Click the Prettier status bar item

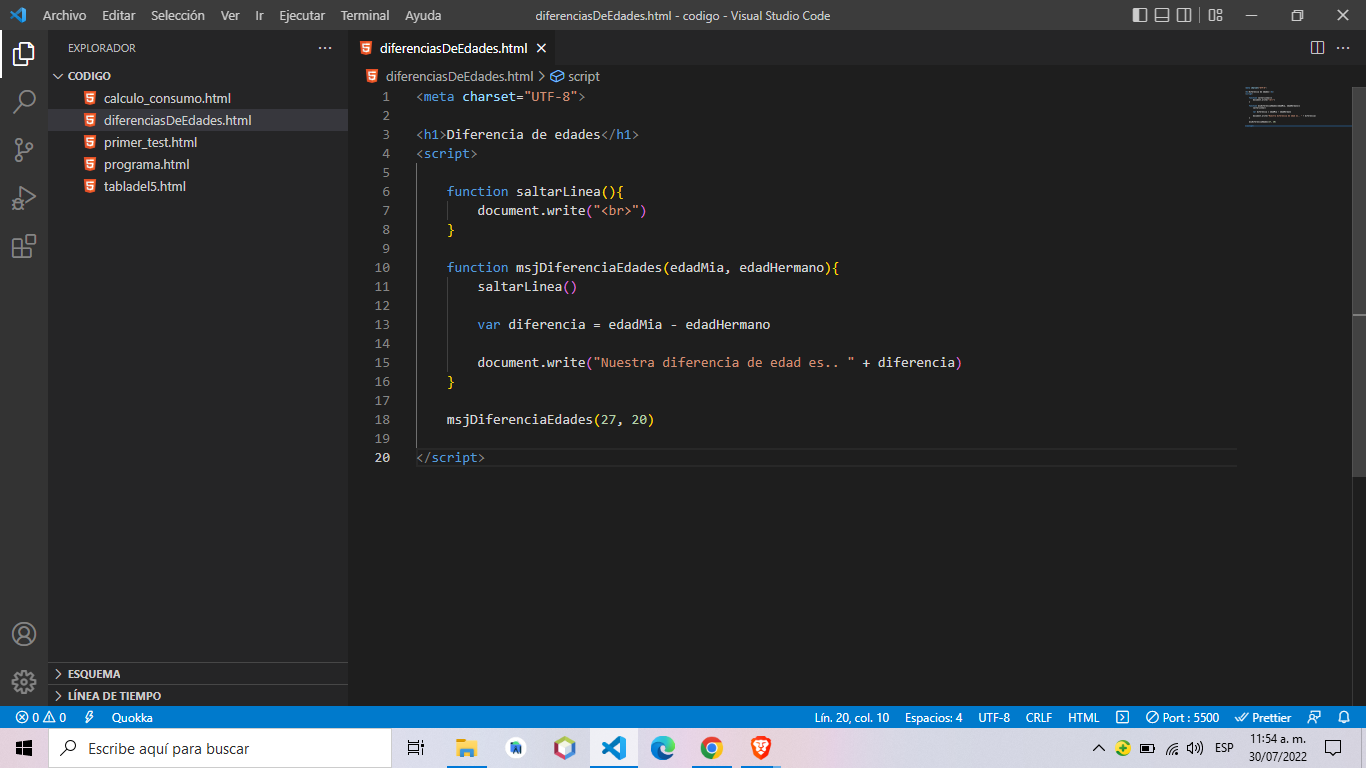point(1263,717)
